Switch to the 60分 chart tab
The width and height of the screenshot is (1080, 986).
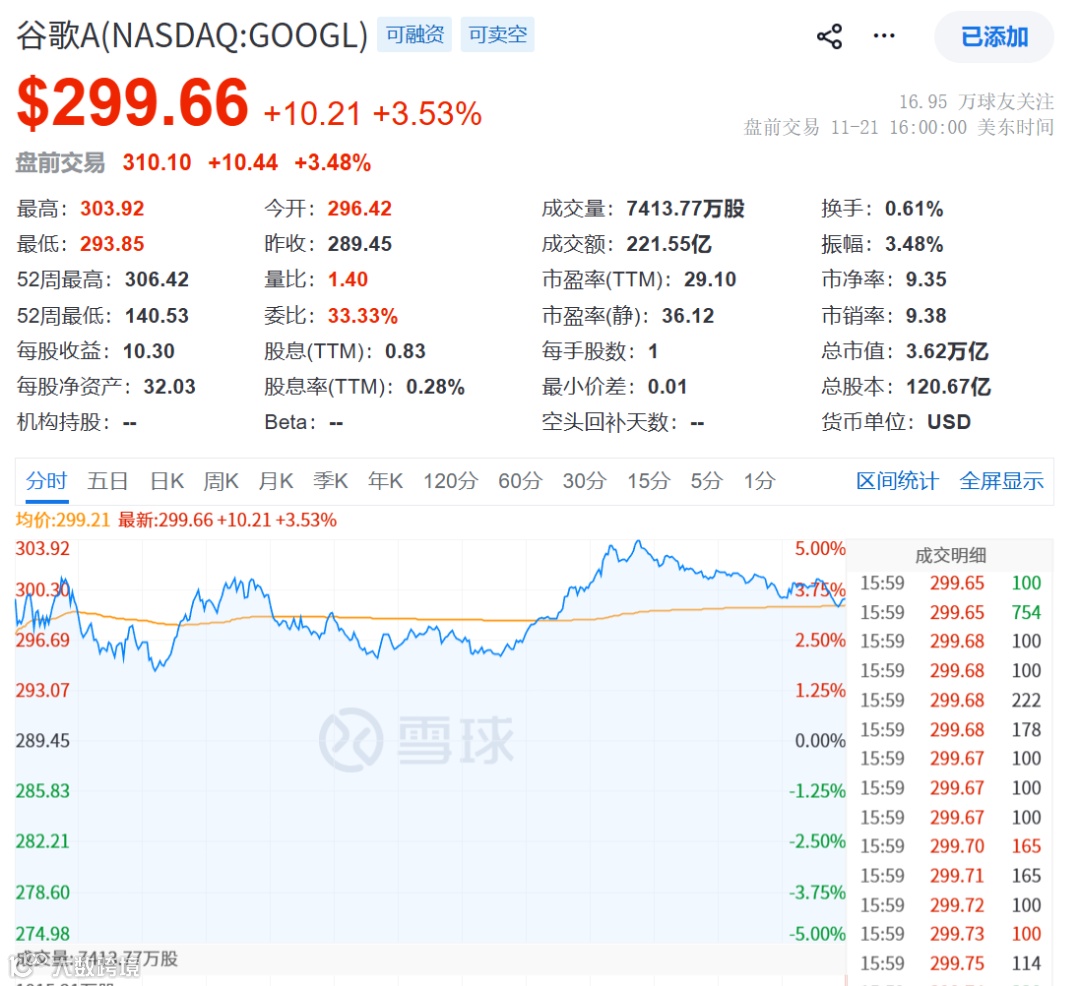[x=521, y=481]
